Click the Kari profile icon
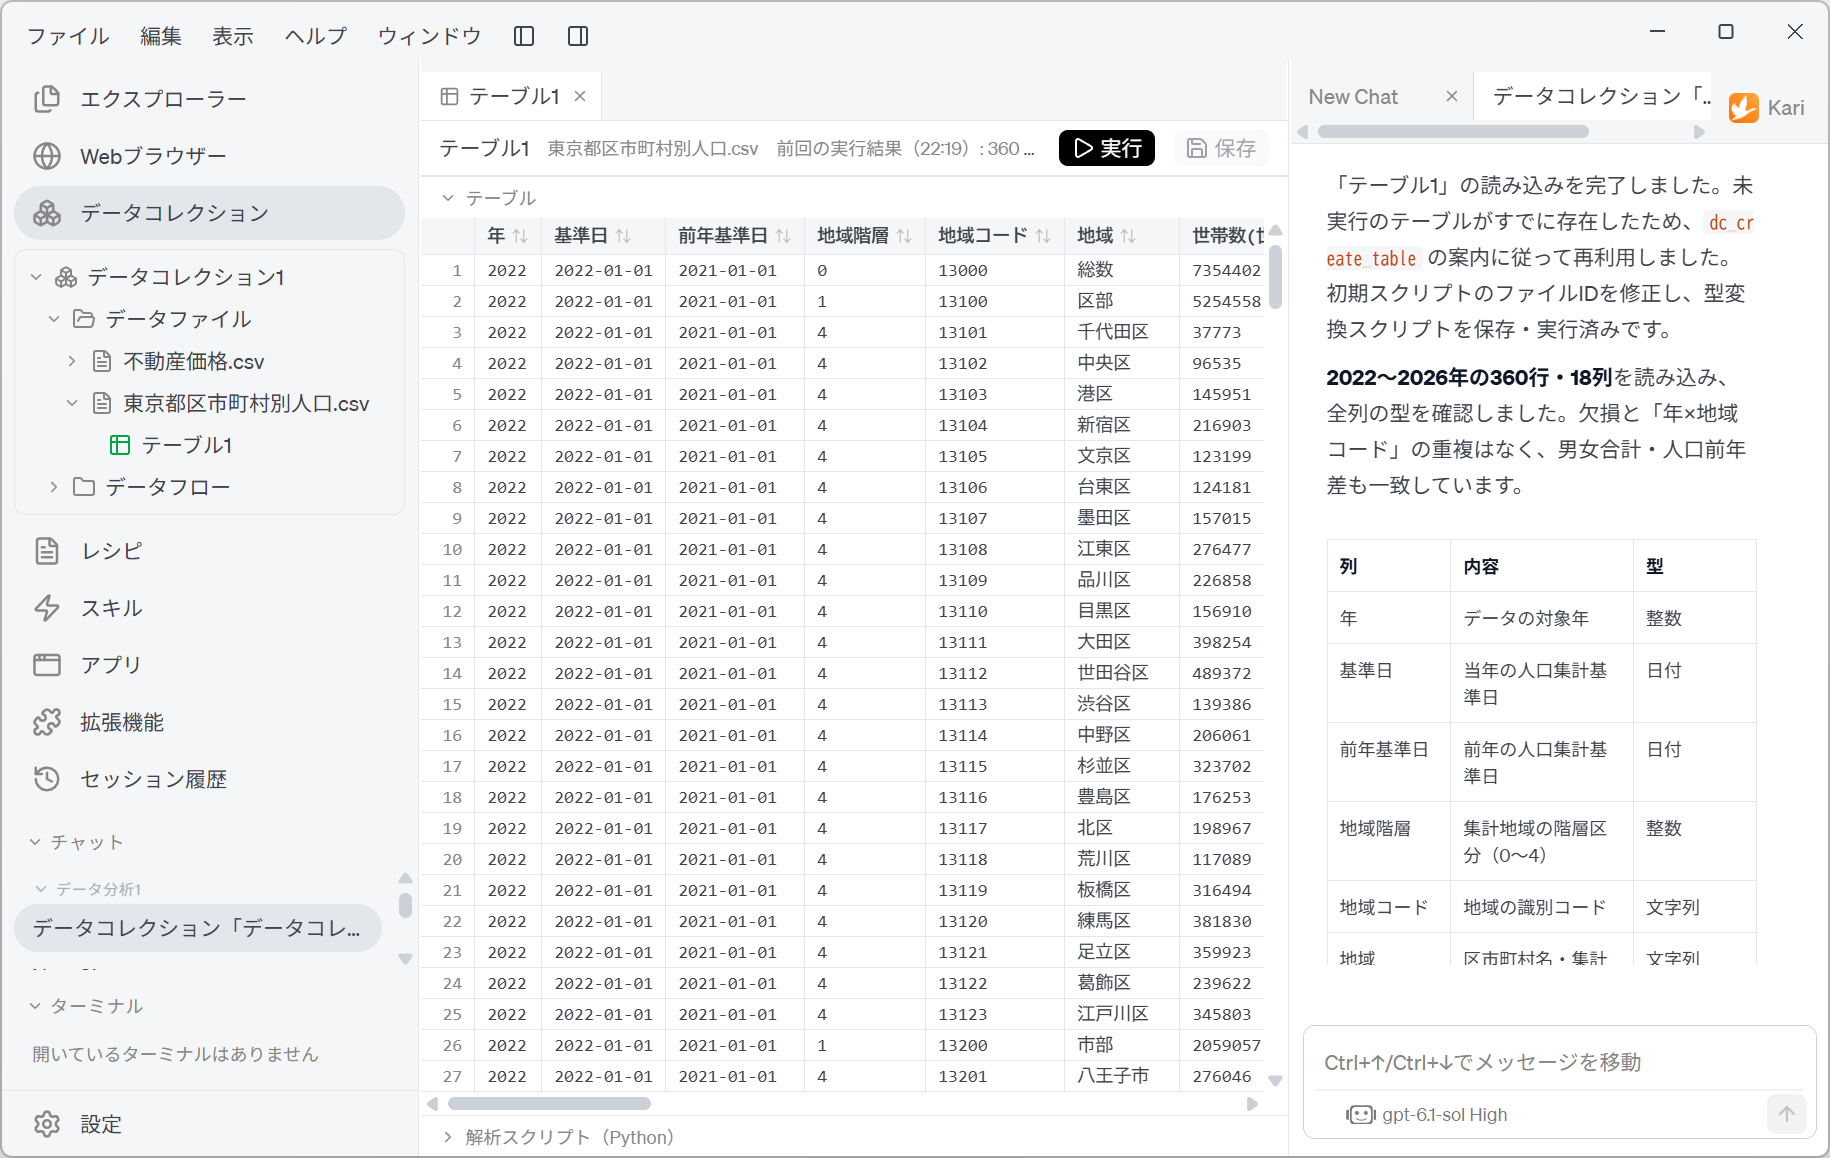This screenshot has height=1158, width=1830. [1744, 108]
